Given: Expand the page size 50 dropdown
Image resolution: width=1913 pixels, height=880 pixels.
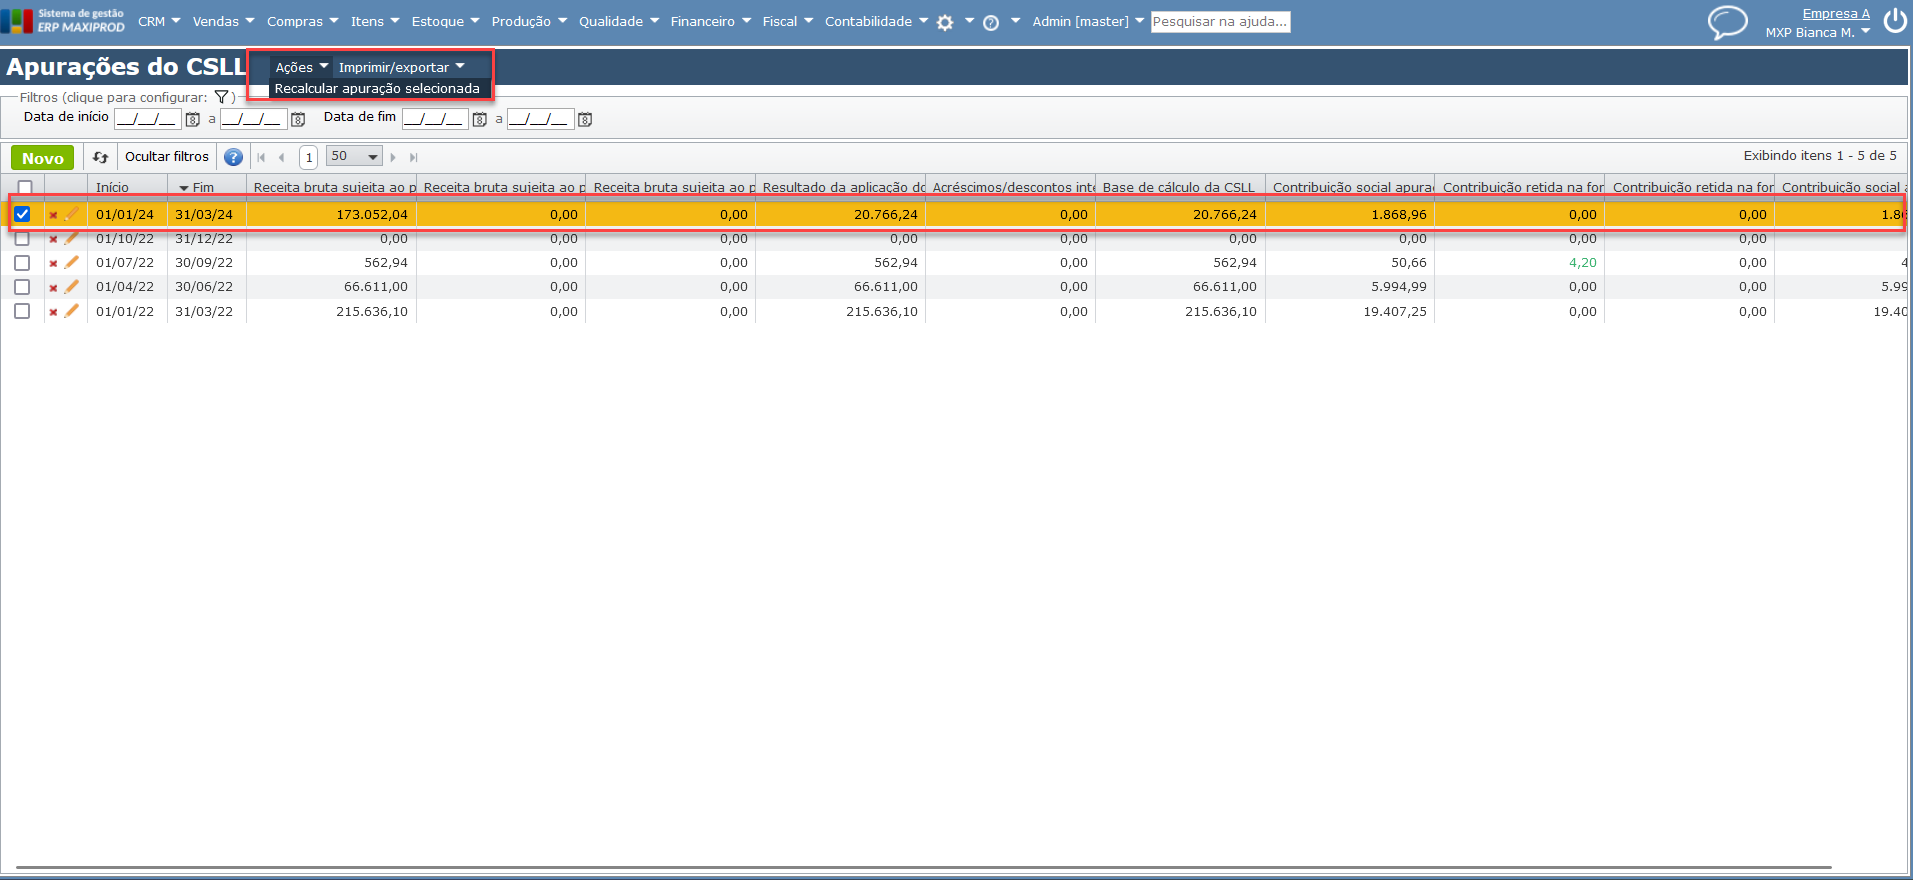Looking at the screenshot, I should pyautogui.click(x=355, y=157).
